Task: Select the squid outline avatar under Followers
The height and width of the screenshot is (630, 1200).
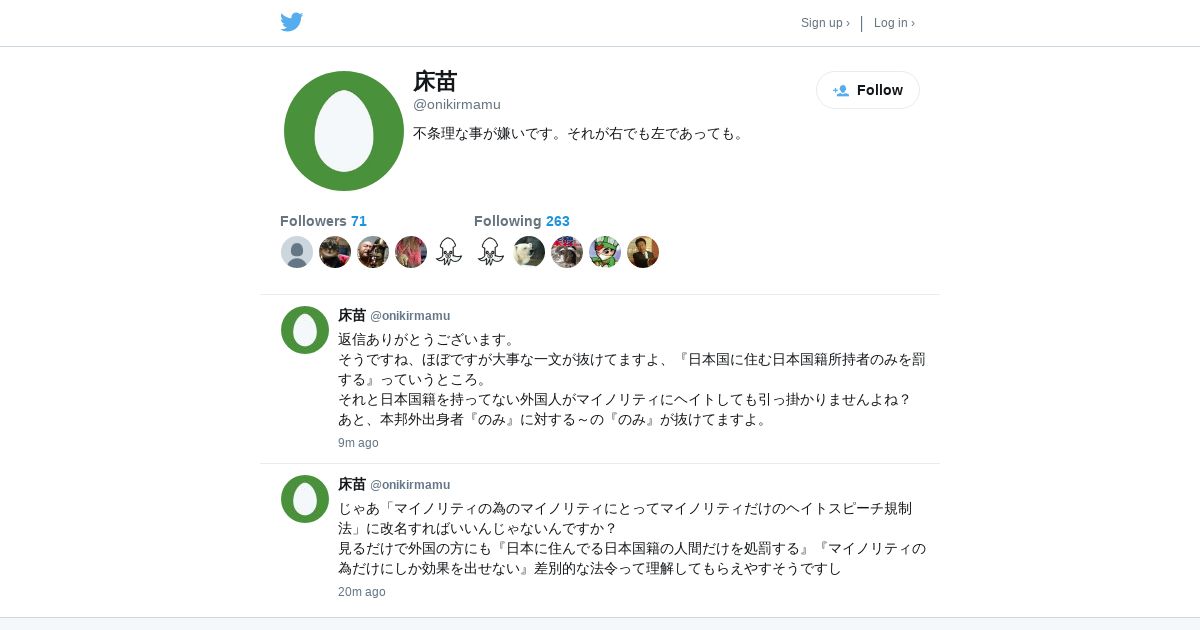Action: click(x=449, y=252)
